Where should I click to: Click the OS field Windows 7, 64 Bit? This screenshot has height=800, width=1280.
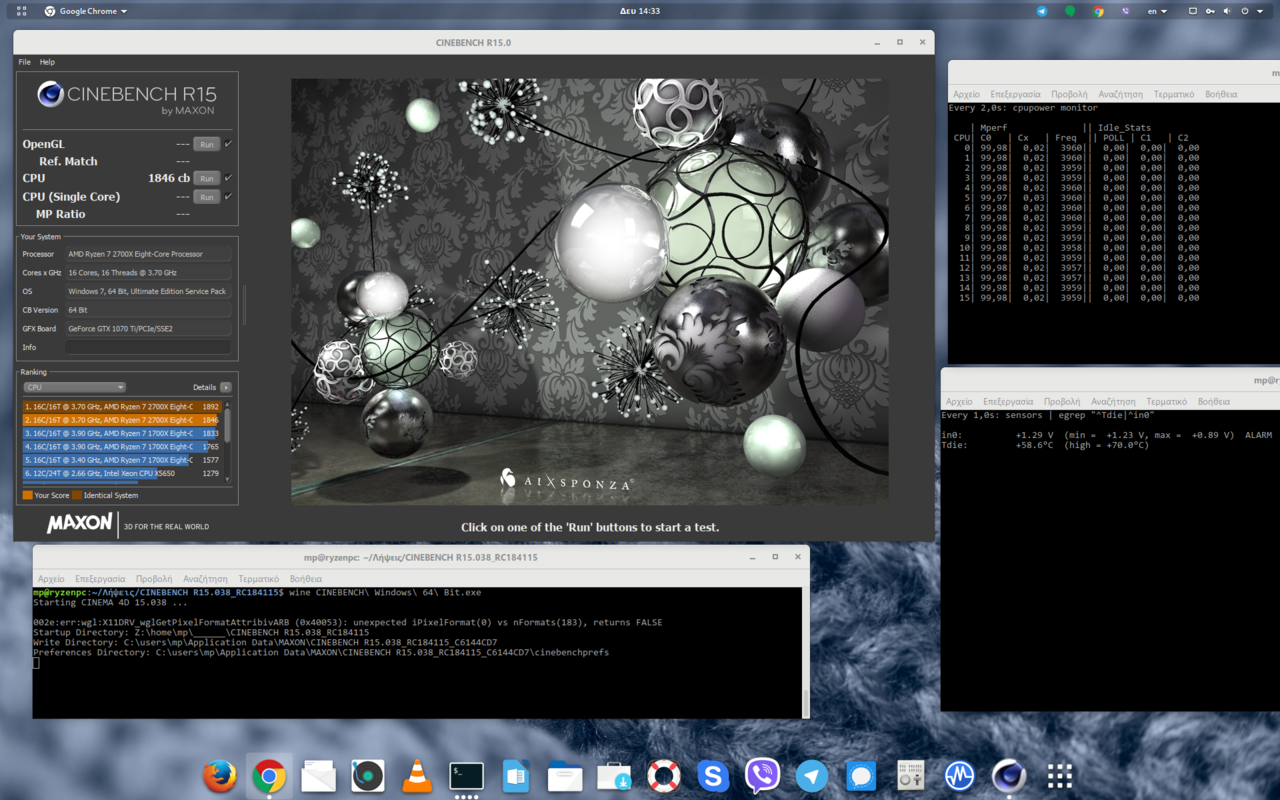point(148,291)
